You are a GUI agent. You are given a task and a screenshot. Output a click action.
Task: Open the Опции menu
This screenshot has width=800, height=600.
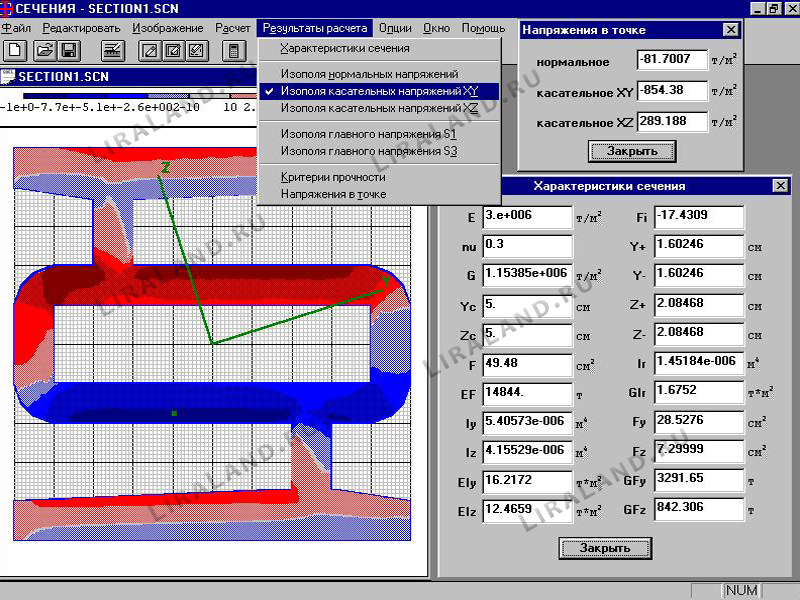click(x=396, y=28)
